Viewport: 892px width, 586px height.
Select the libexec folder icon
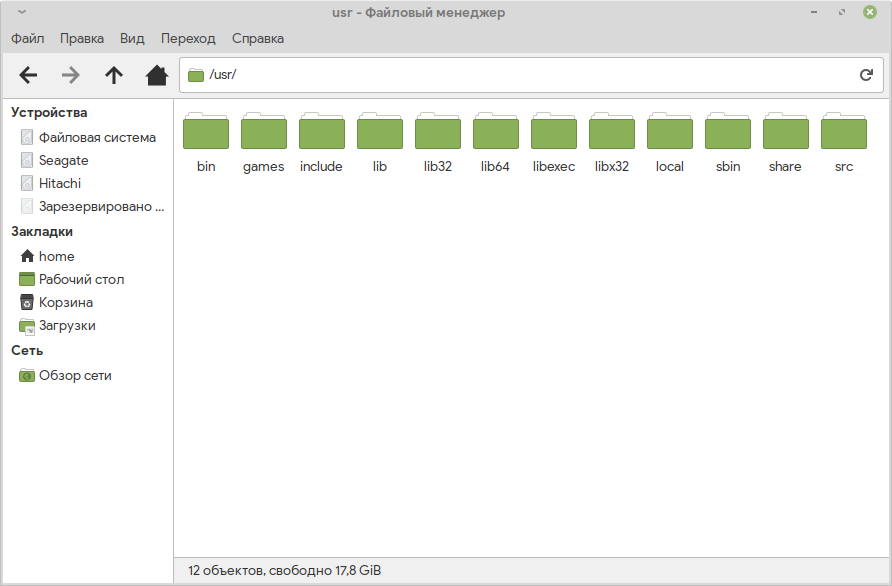[554, 131]
